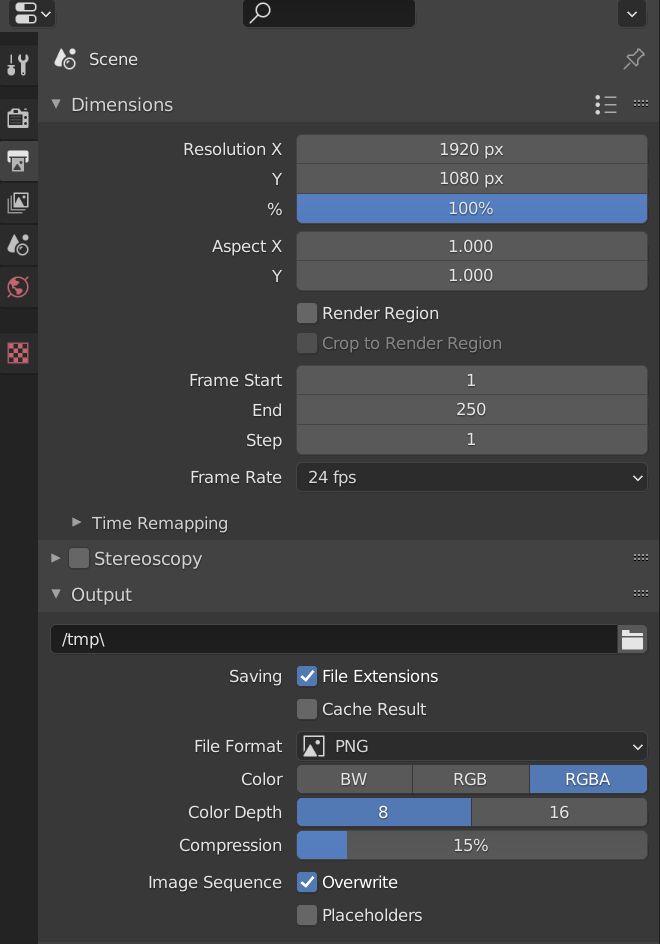The image size is (660, 944).
Task: Collapse the Output panel
Action: 56,594
